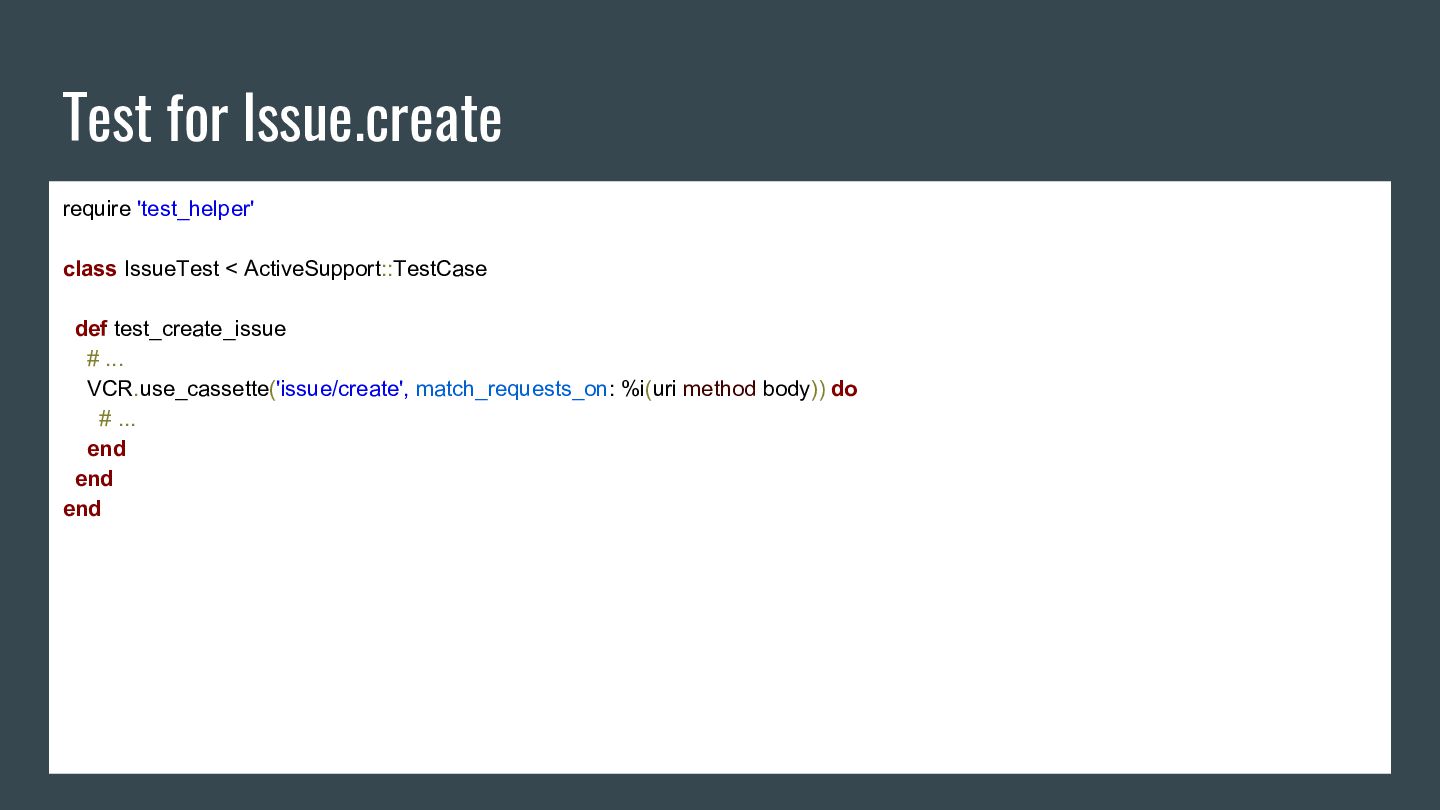Click the 'def test_create_issue' line
1440x810 pixels.
180,329
